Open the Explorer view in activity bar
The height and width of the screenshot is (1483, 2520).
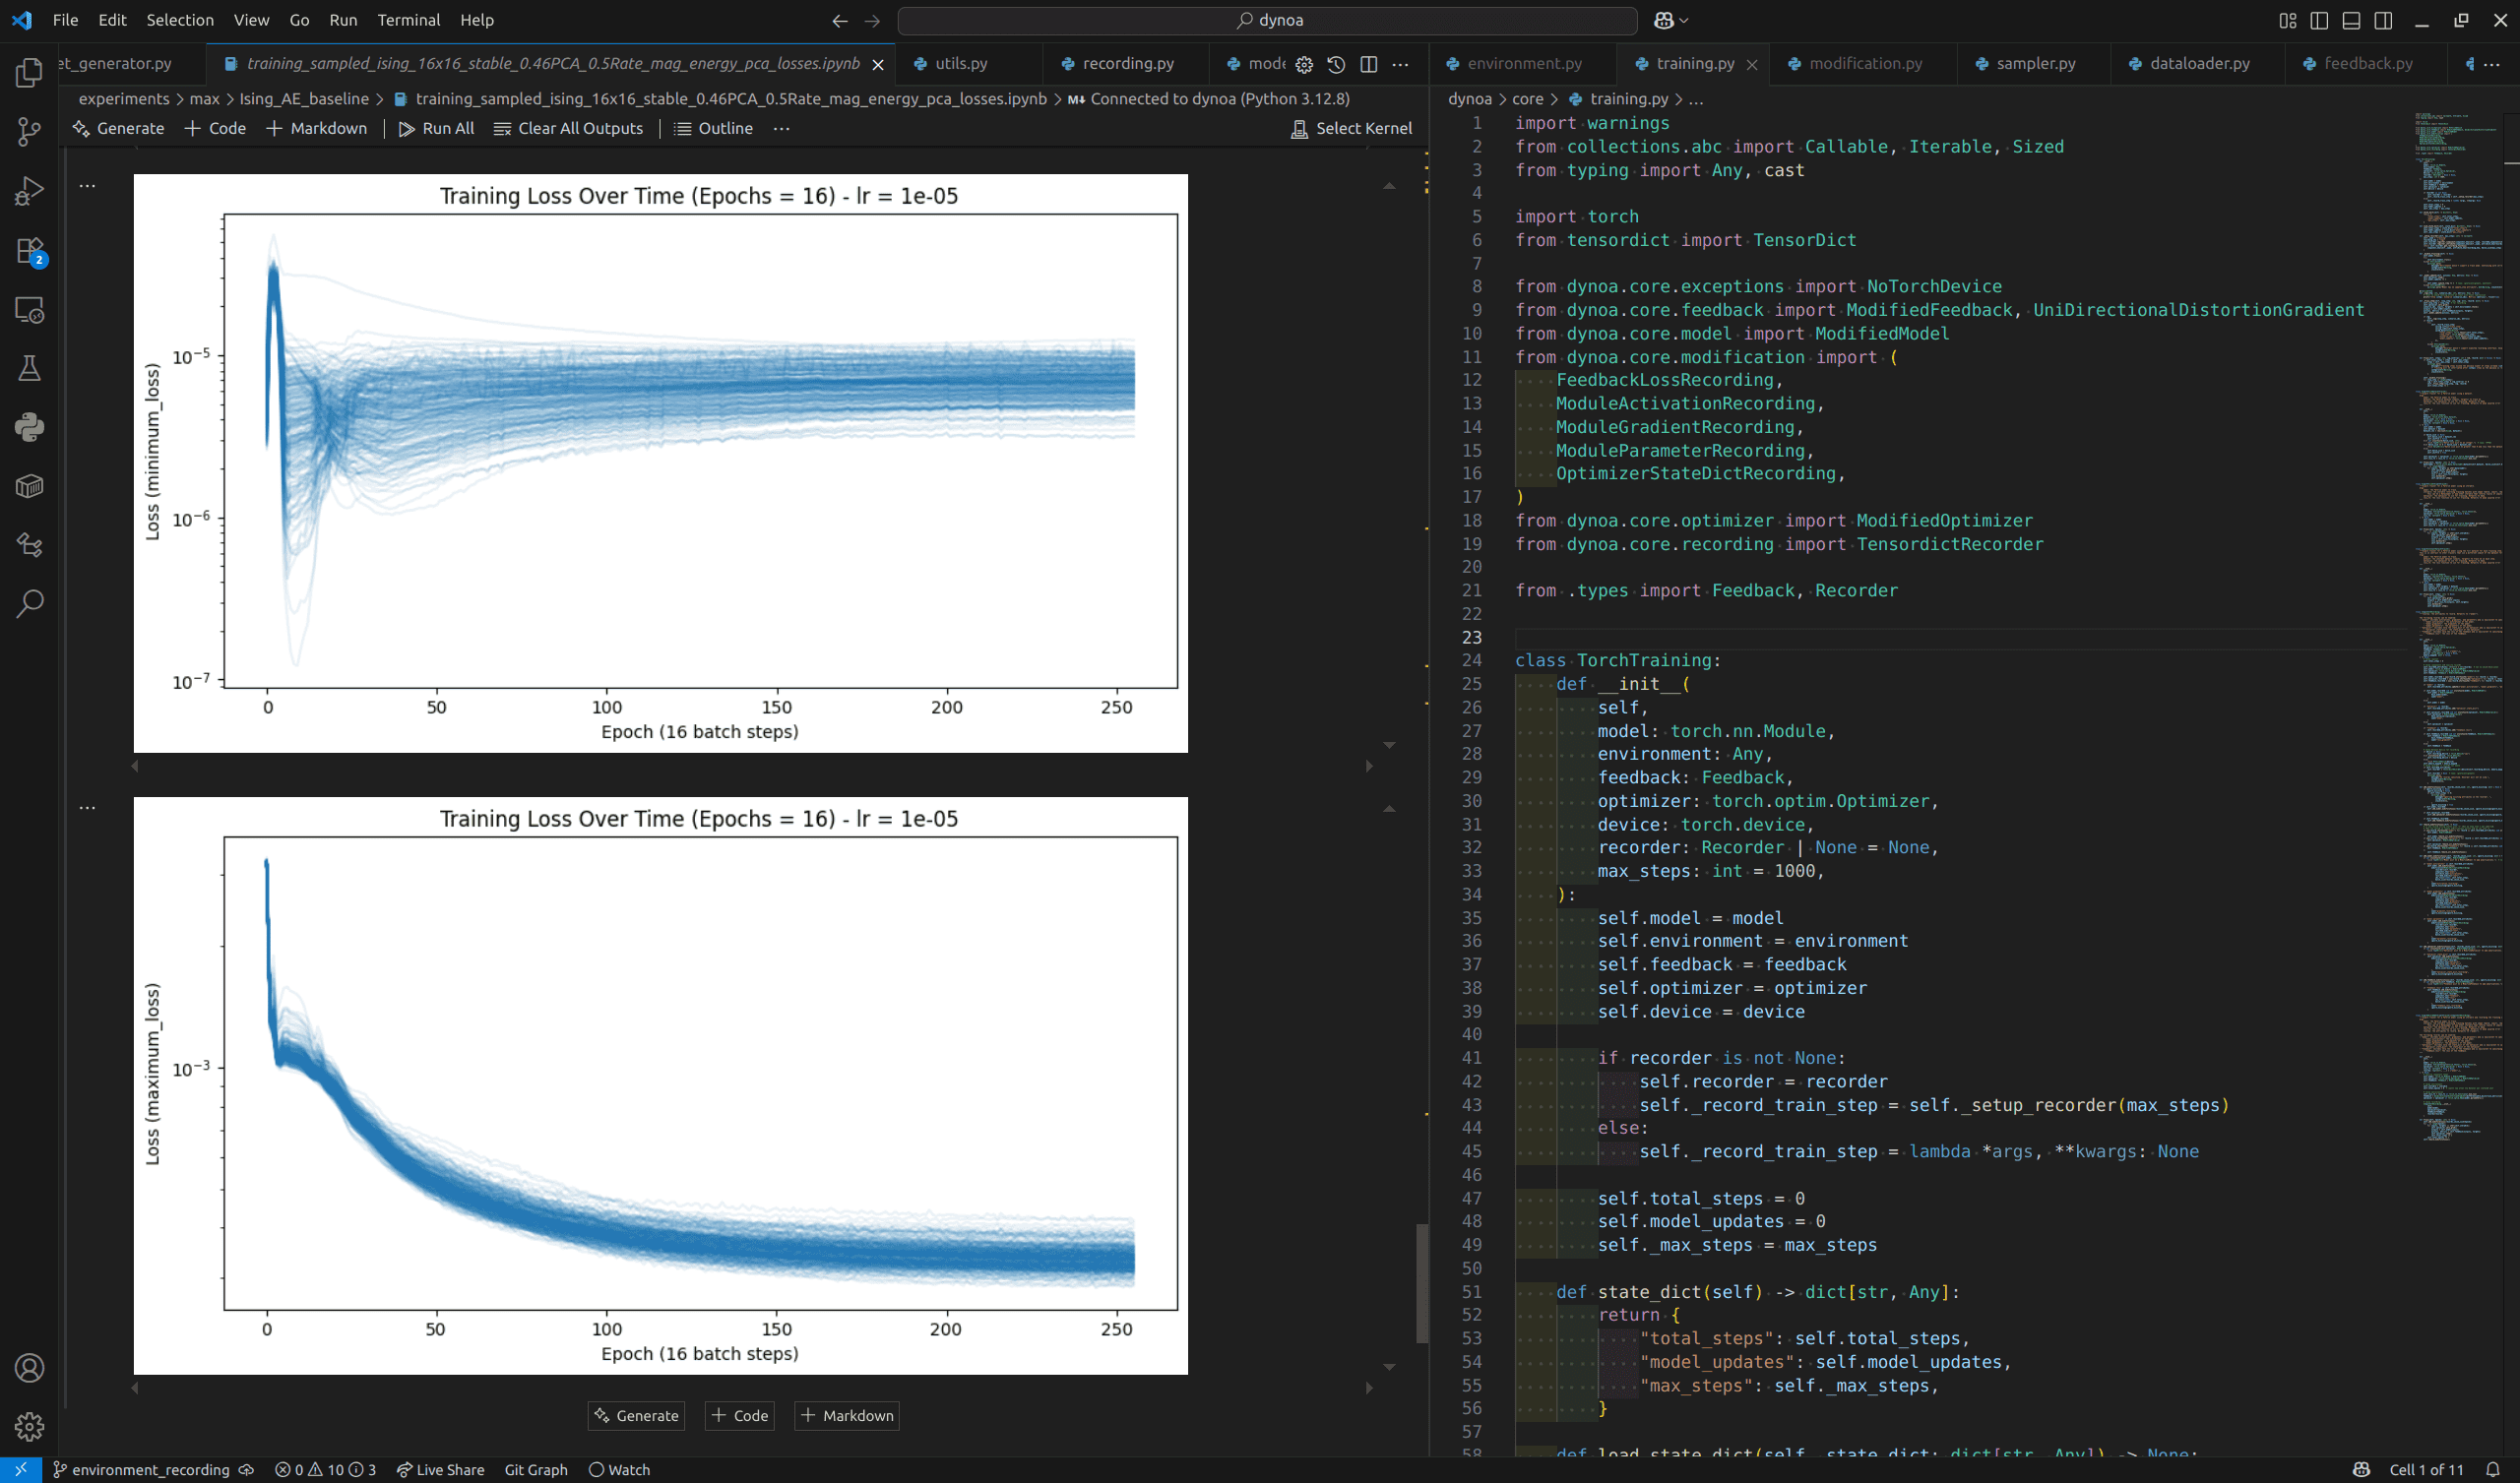(x=29, y=73)
